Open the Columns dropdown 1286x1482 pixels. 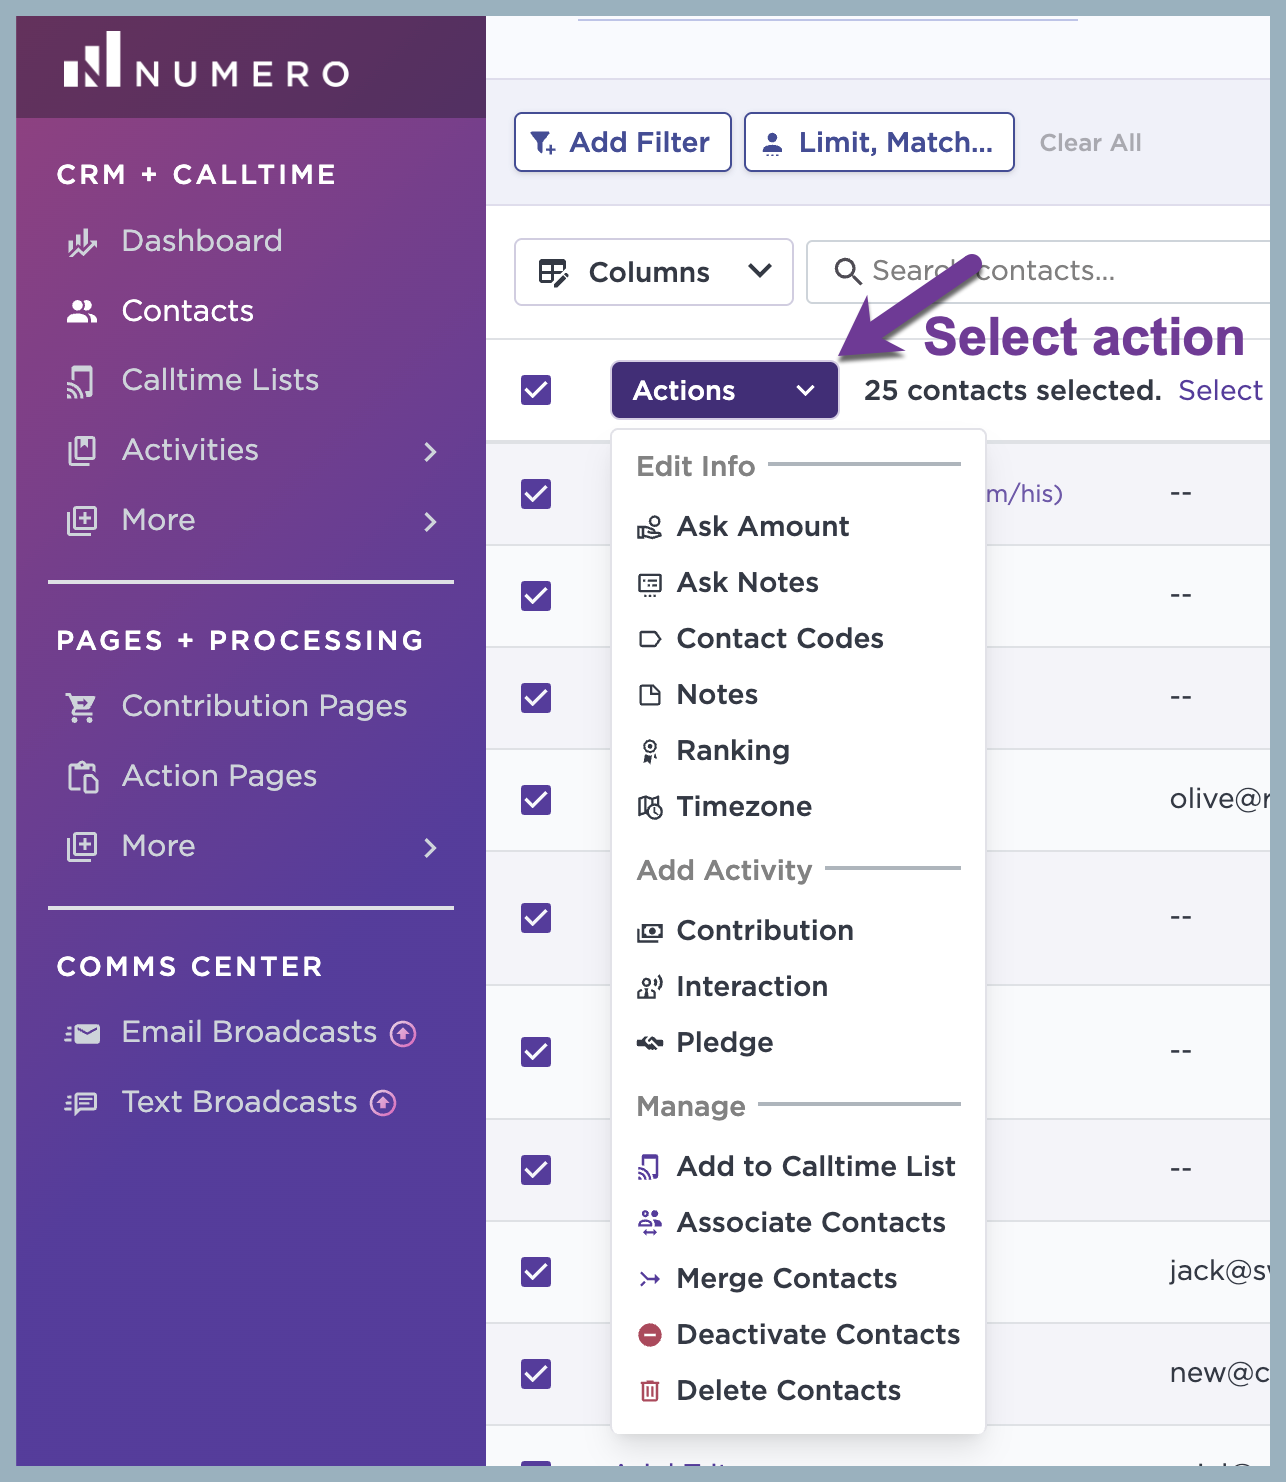[654, 272]
